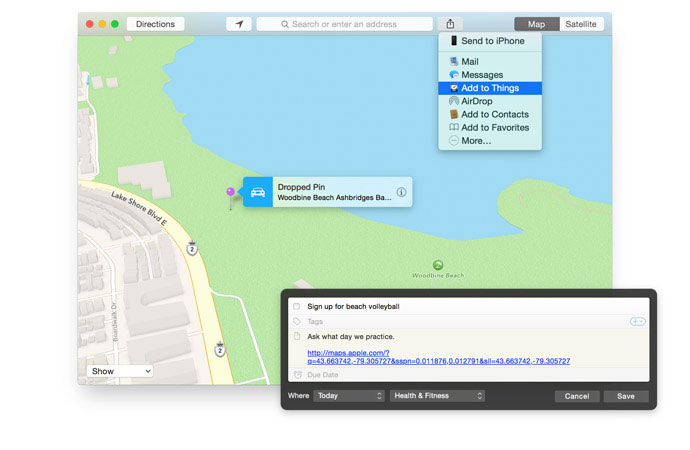690x450 pixels.
Task: Click the task title 'Sign up for beach volleyball'
Action: pos(353,307)
